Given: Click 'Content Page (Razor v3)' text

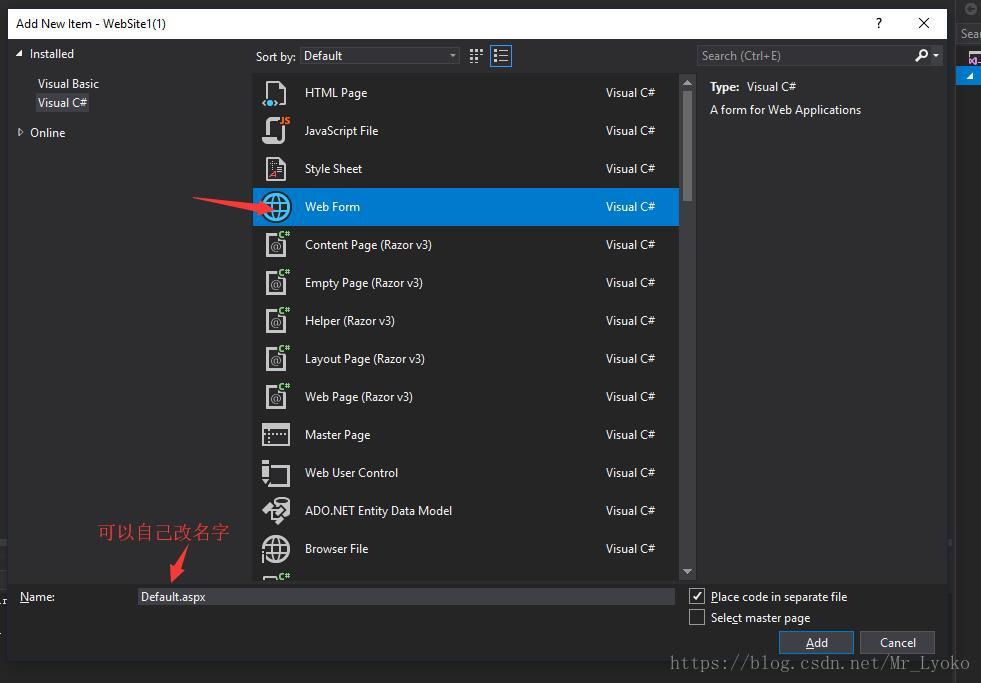Looking at the screenshot, I should tap(368, 245).
